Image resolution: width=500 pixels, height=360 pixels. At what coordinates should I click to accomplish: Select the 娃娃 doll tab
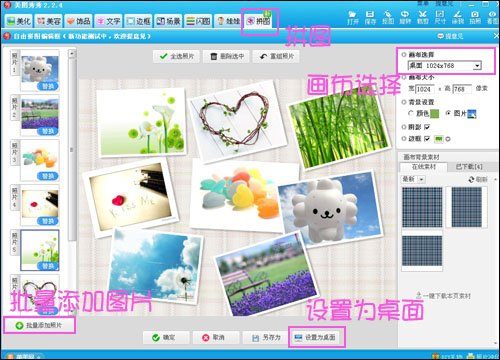228,21
